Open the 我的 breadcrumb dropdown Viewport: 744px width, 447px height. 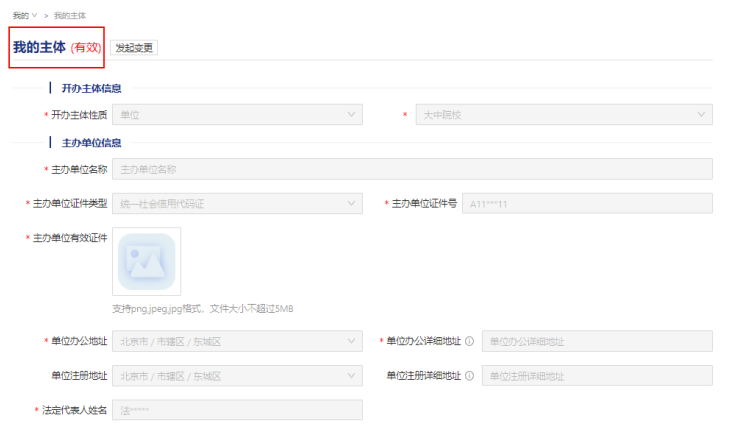(x=25, y=15)
